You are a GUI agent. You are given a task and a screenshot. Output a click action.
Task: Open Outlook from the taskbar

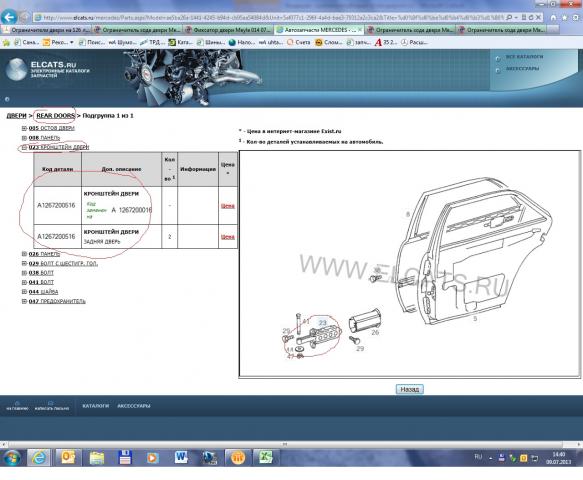click(68, 457)
